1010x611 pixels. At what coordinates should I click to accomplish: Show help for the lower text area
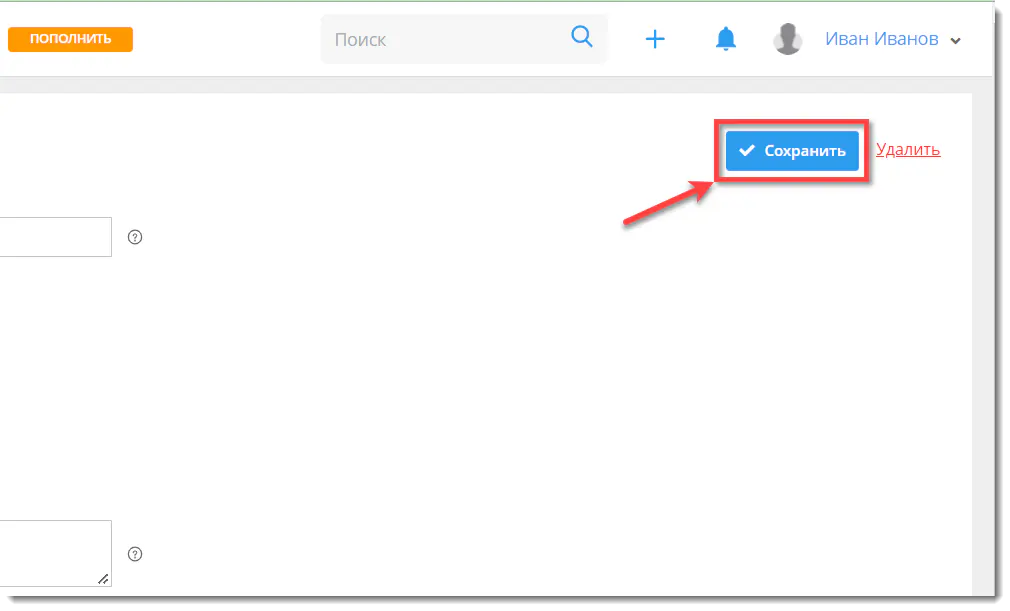pos(135,554)
